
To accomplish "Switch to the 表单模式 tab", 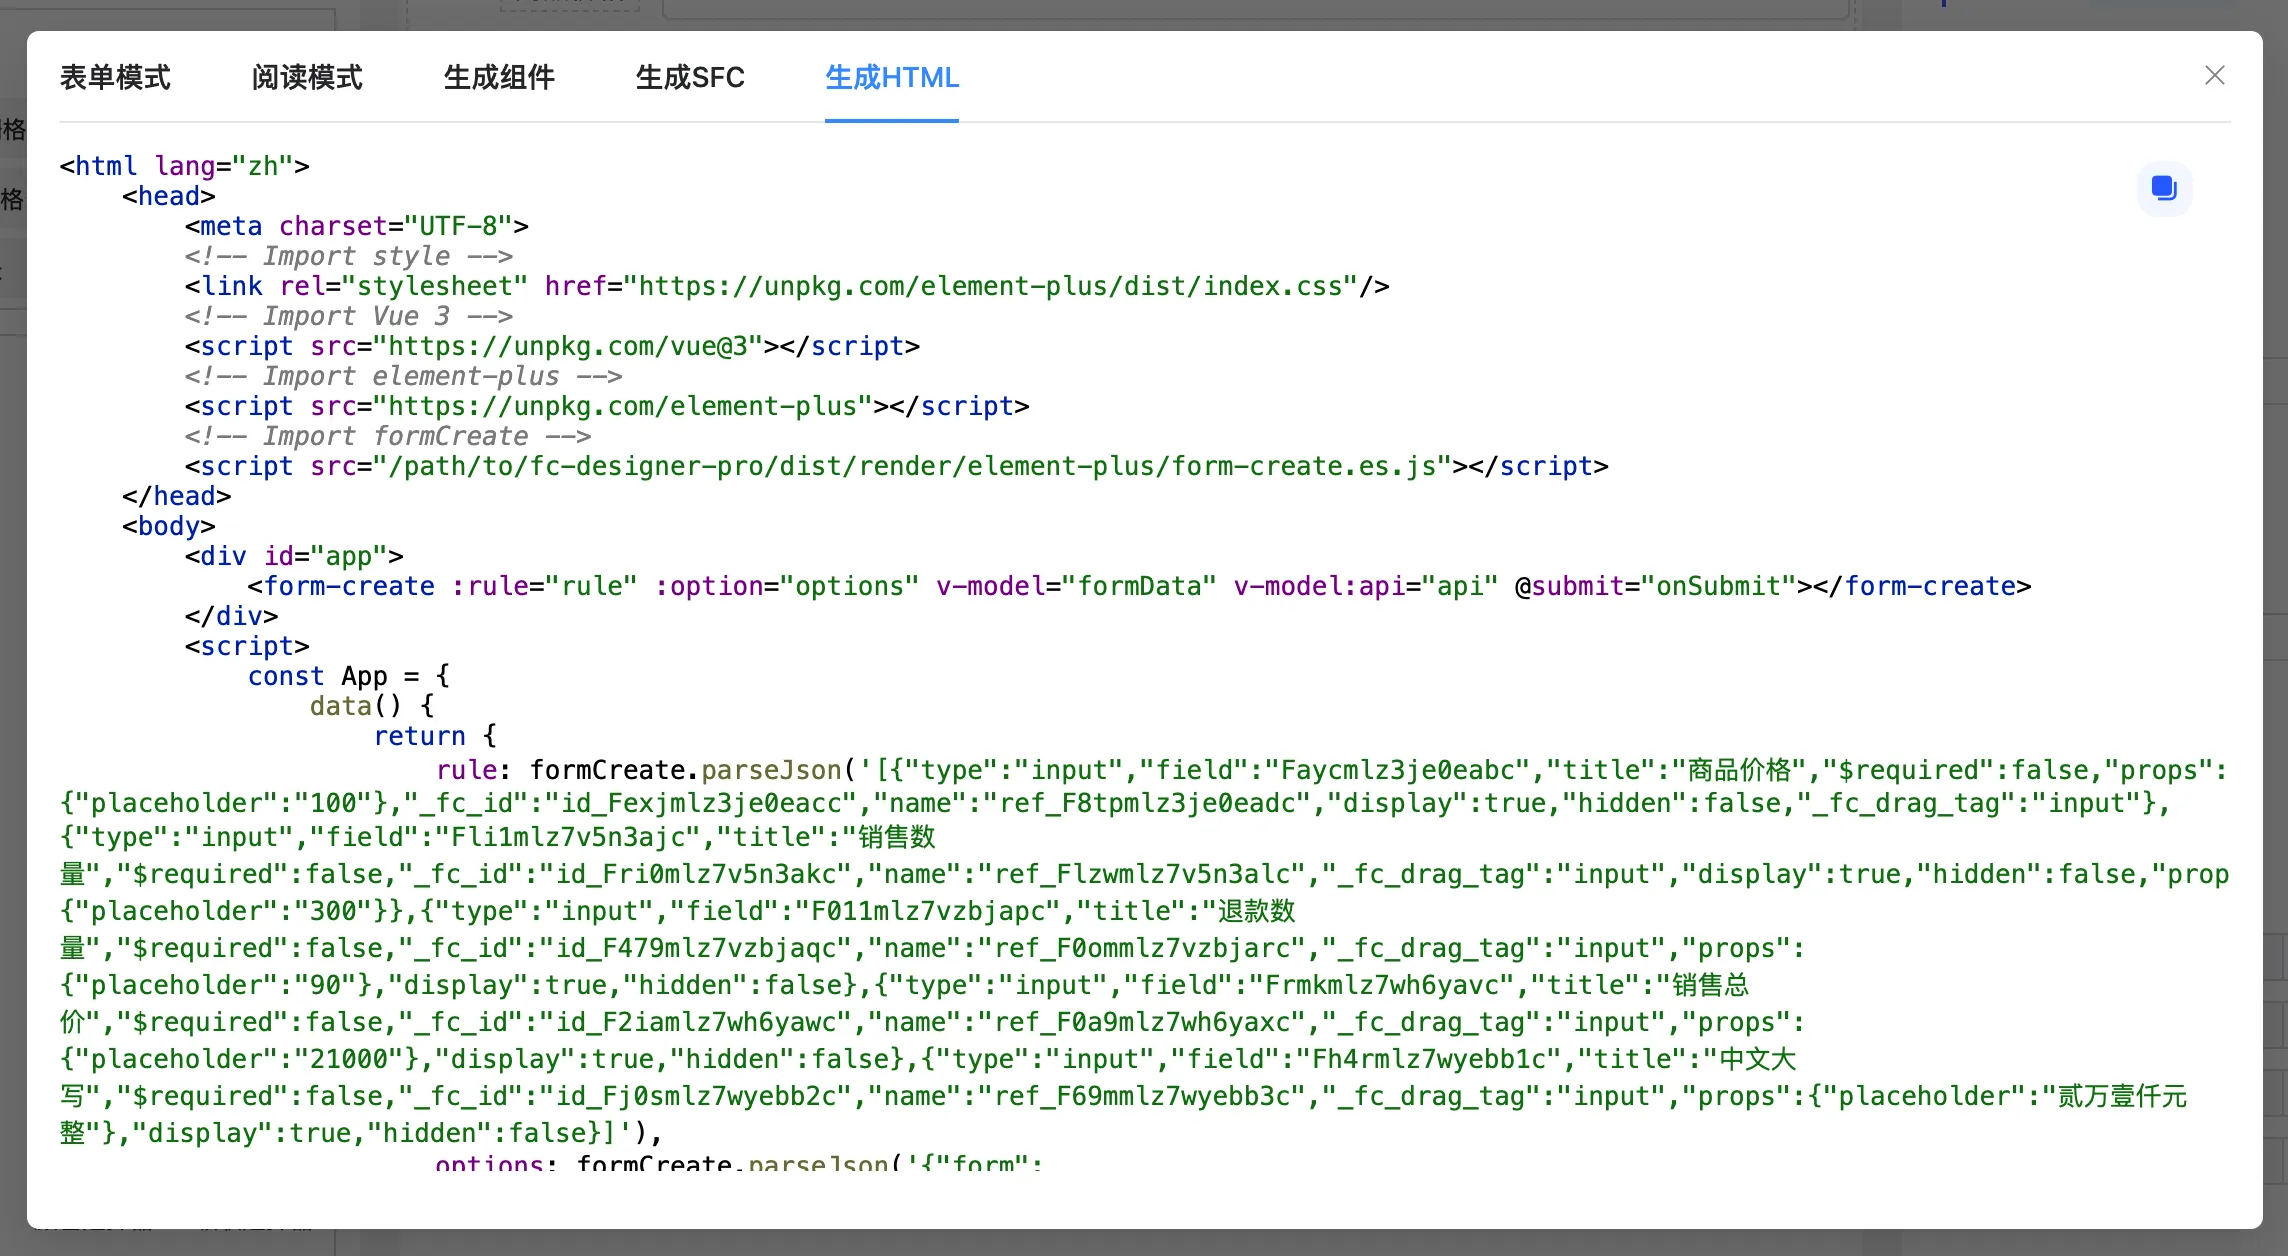I will tap(115, 78).
